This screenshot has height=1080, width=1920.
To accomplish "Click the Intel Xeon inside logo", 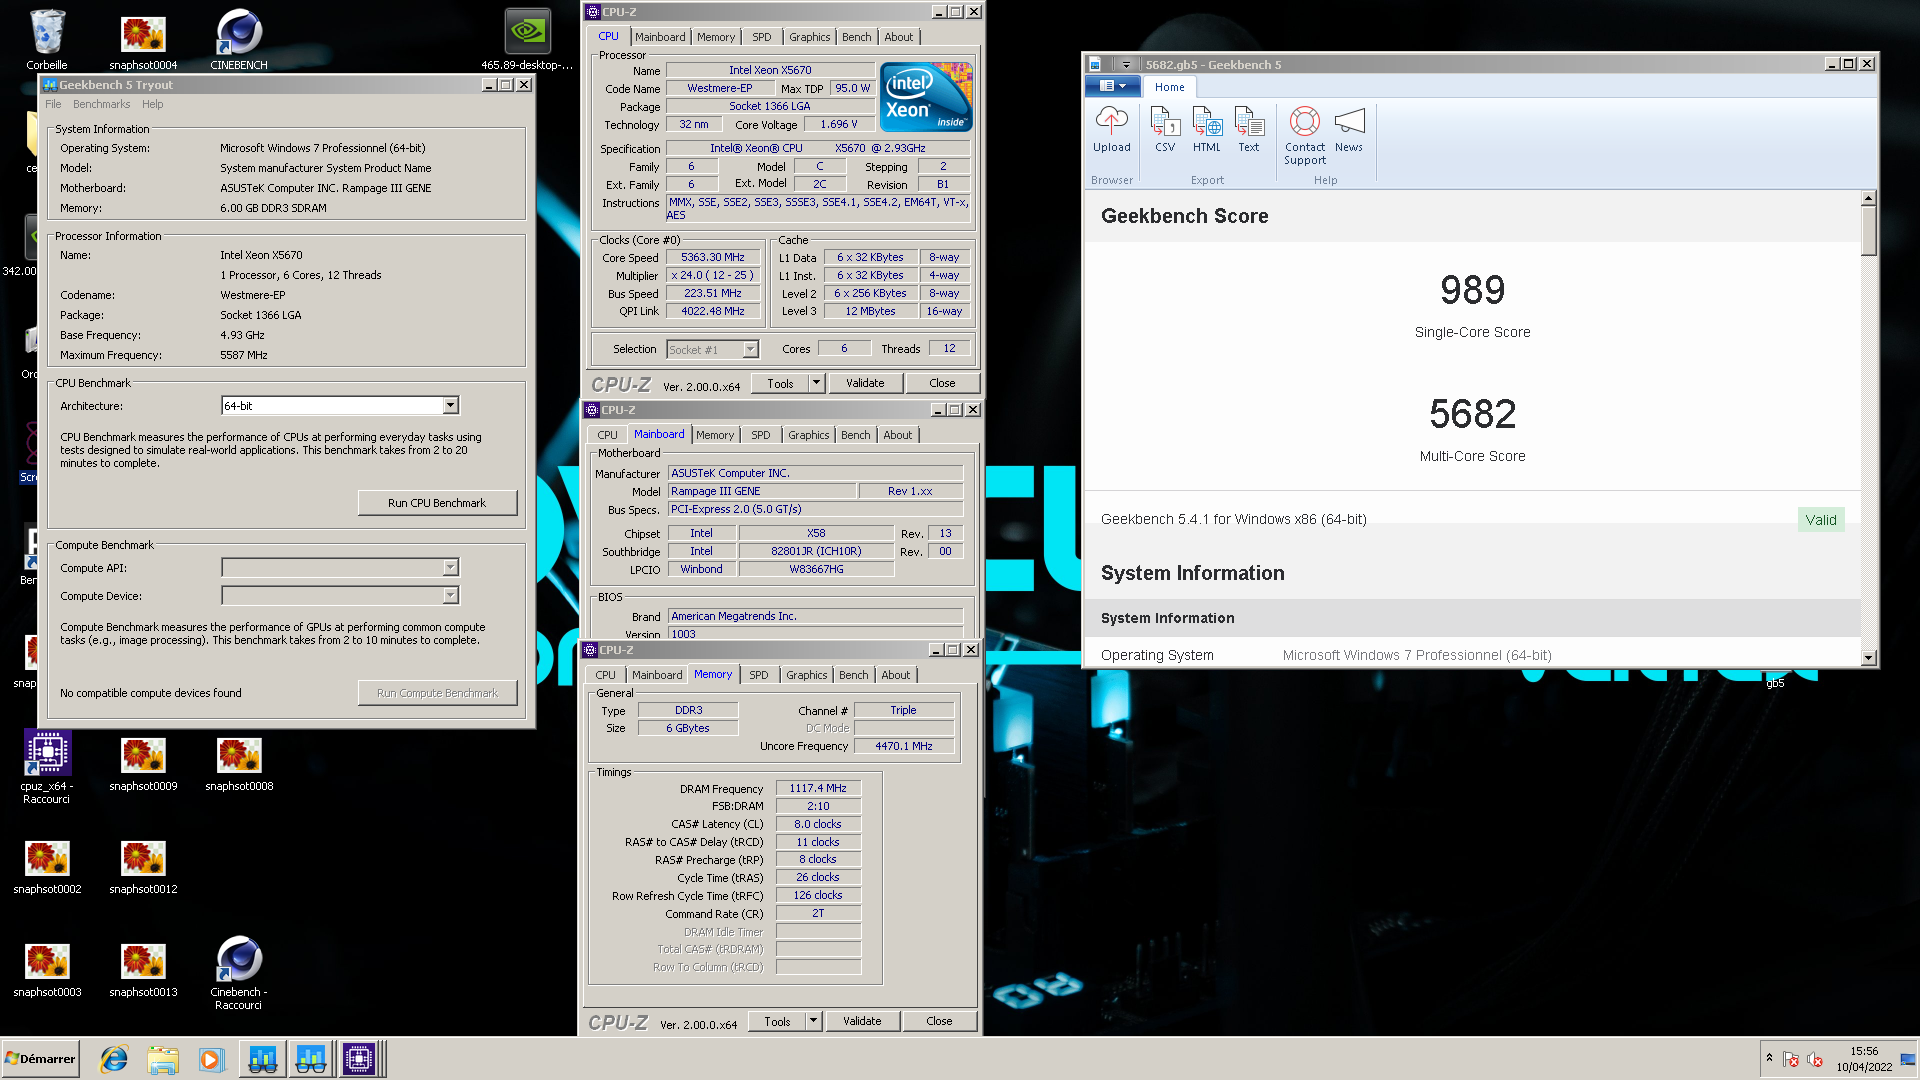I will coord(926,97).
